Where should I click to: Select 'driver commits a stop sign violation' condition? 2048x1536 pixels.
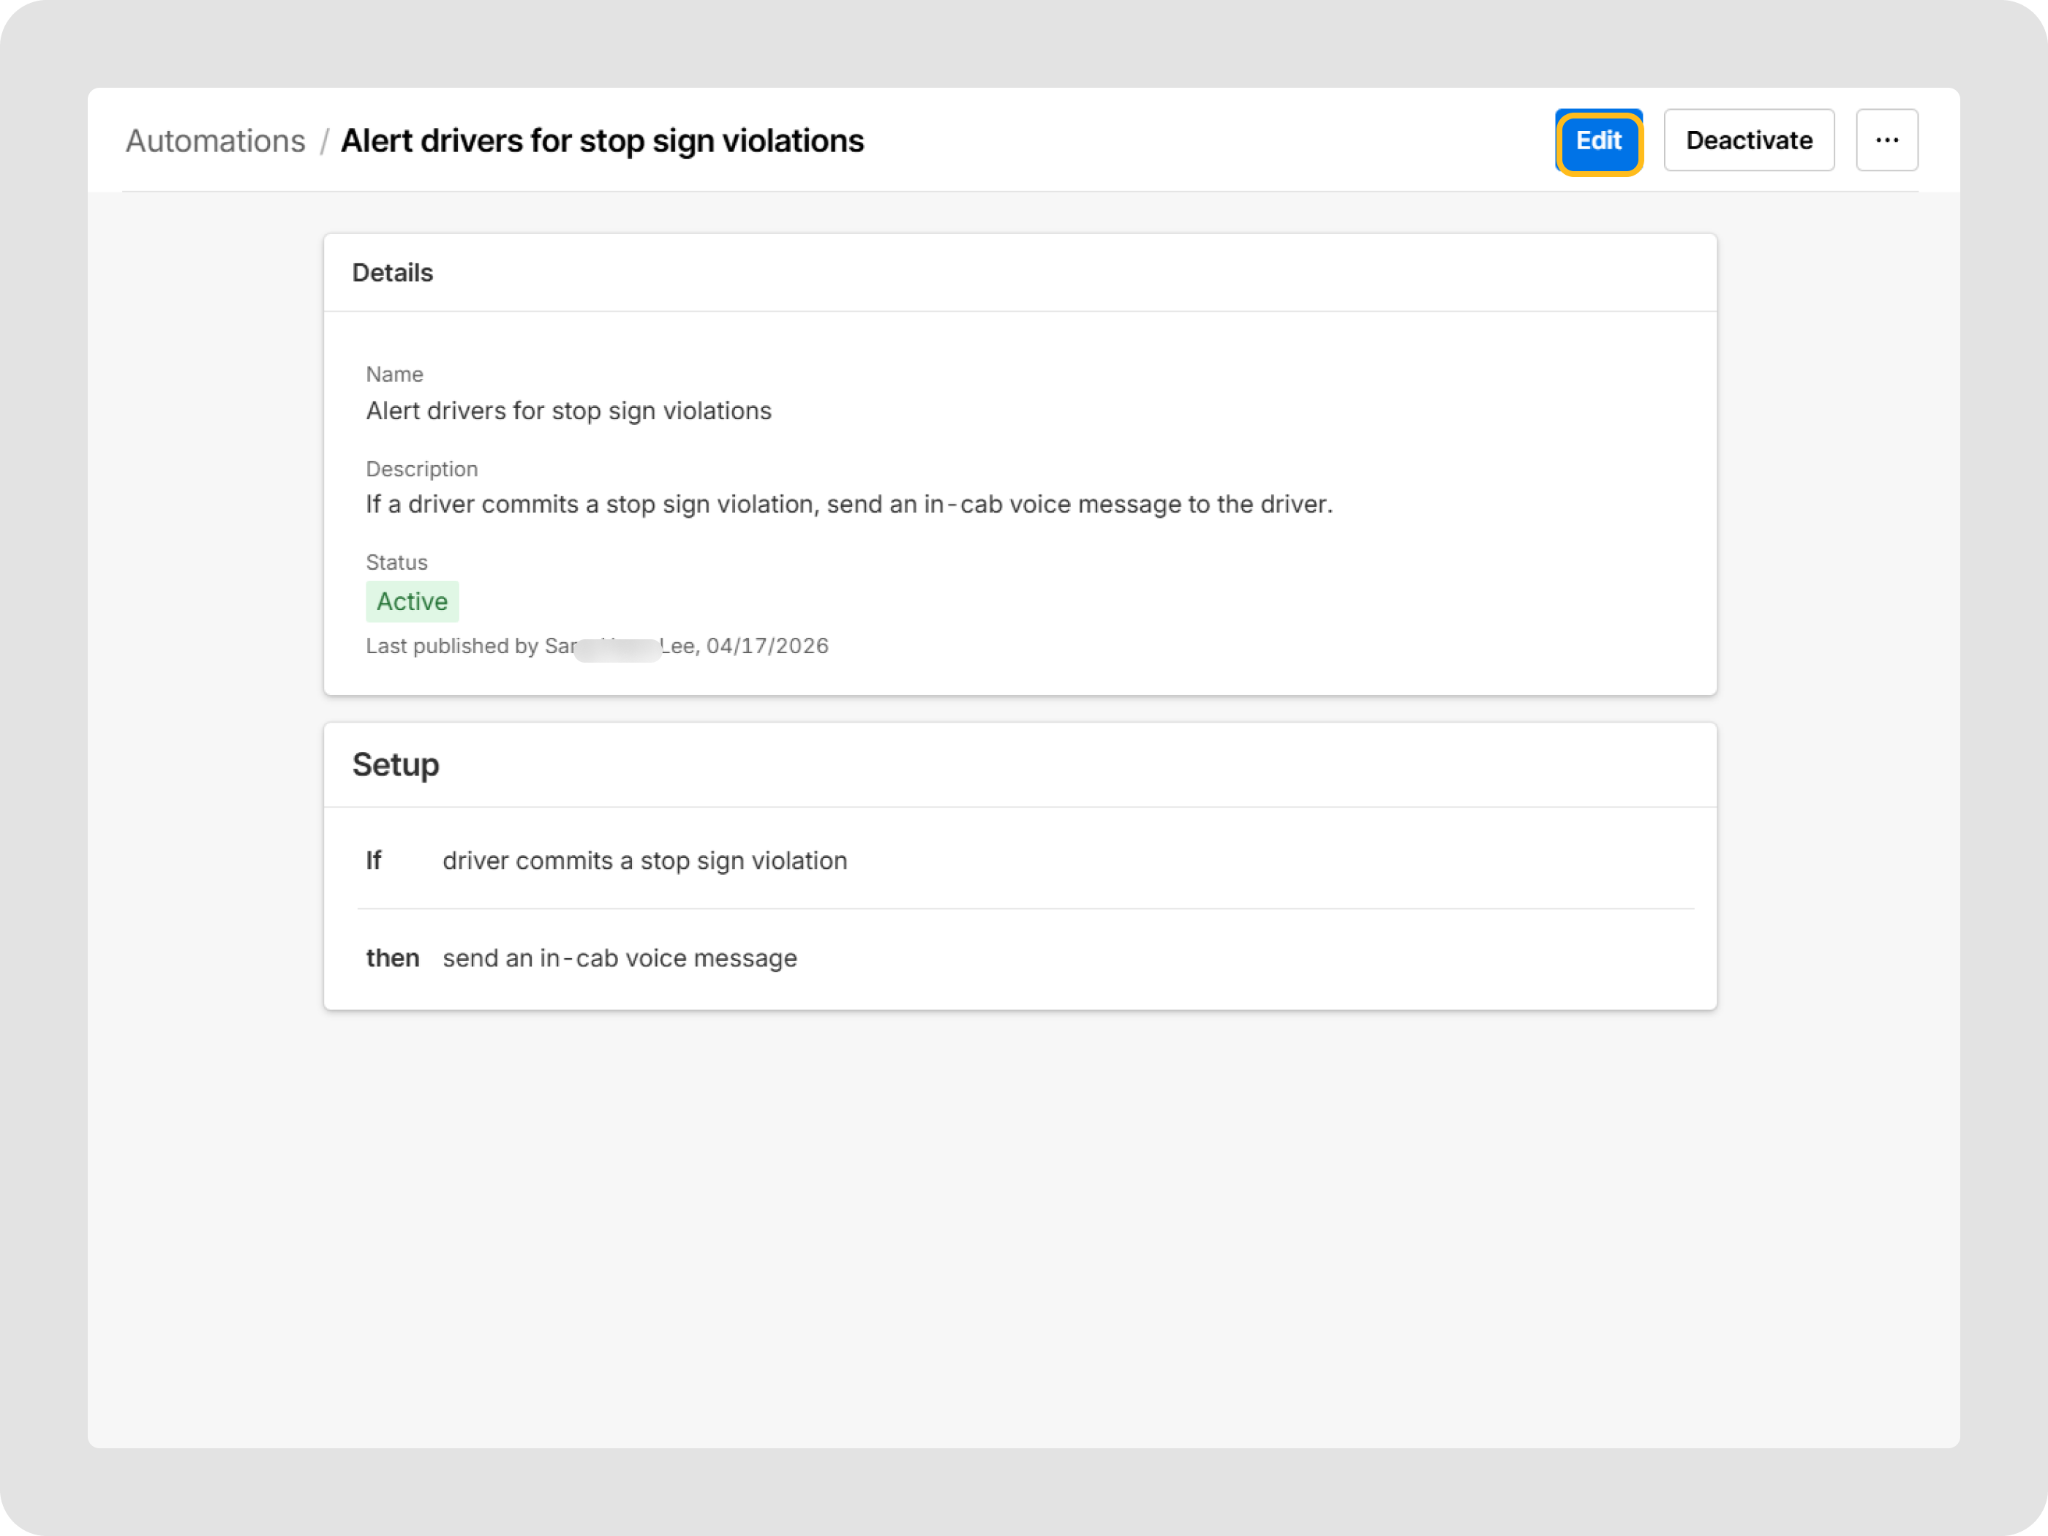[x=644, y=861]
